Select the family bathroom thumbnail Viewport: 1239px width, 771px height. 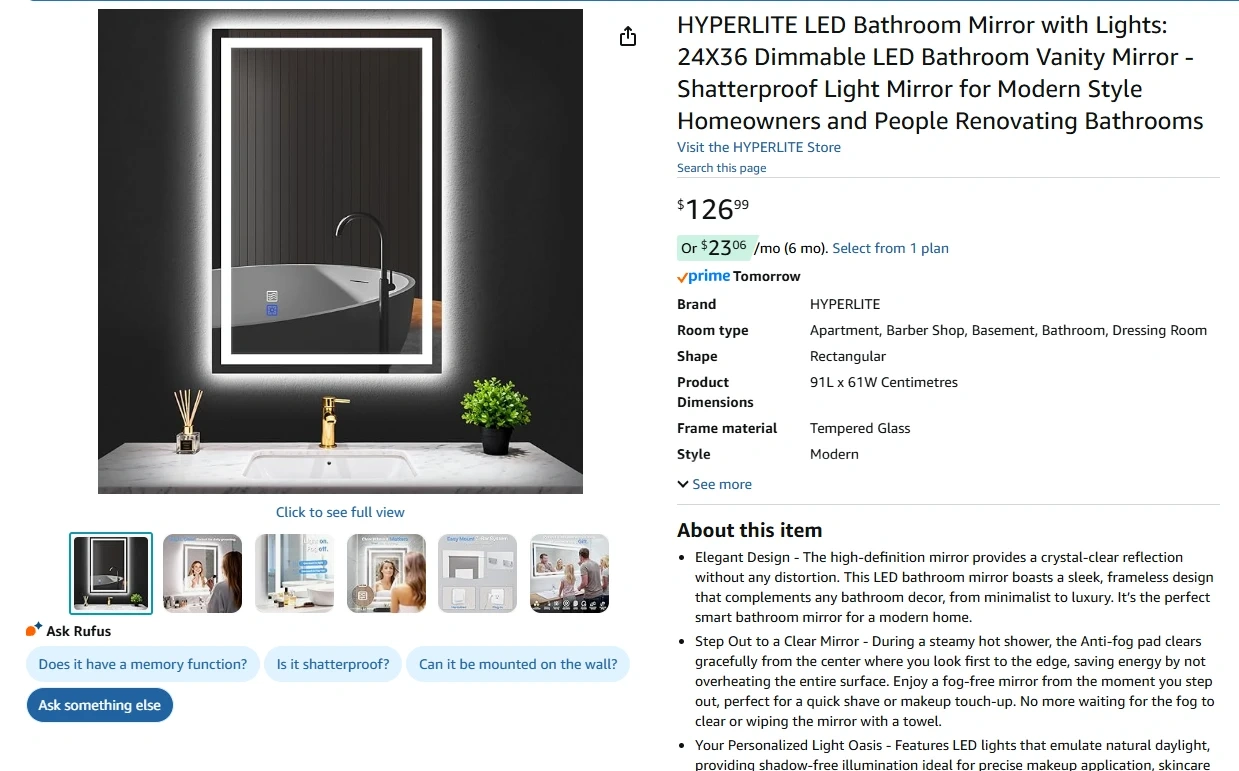pos(569,573)
